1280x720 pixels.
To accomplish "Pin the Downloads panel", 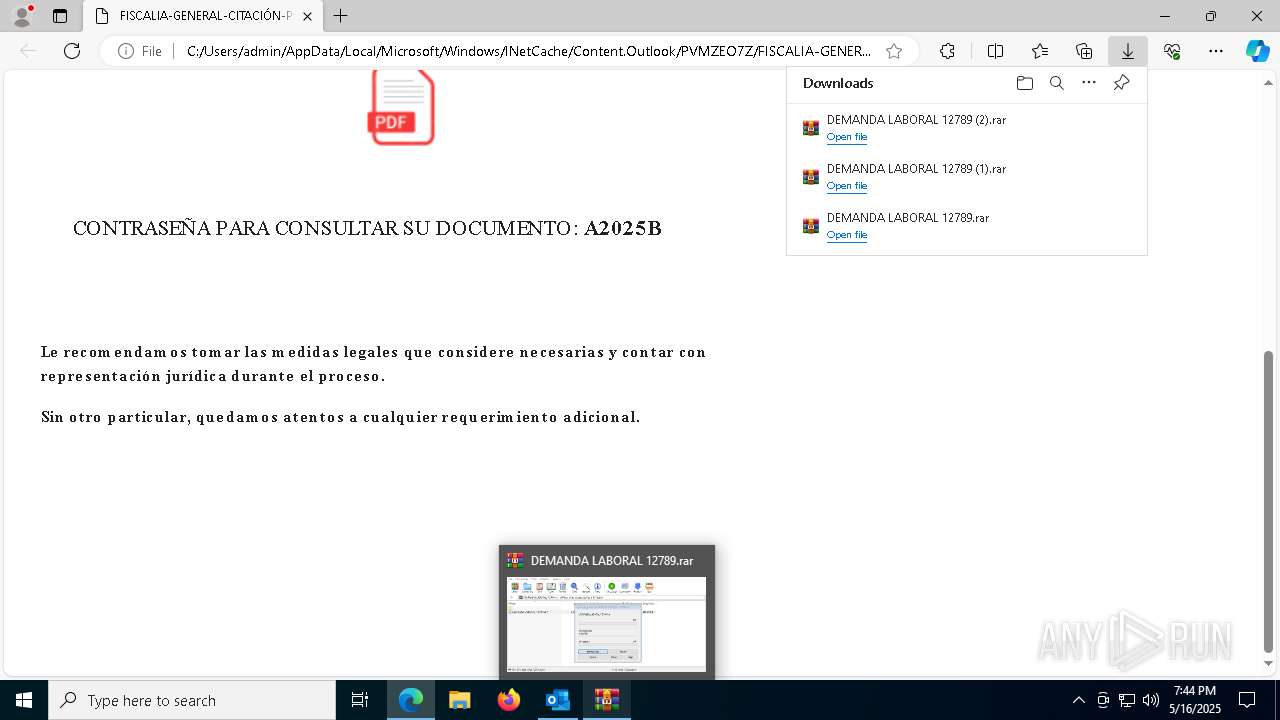I will [1121, 83].
